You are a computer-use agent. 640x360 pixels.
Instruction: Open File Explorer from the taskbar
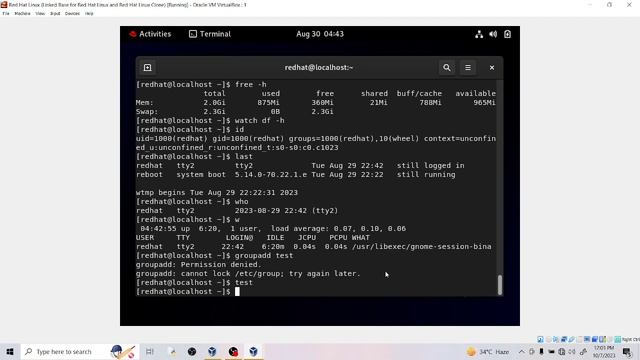click(172, 351)
